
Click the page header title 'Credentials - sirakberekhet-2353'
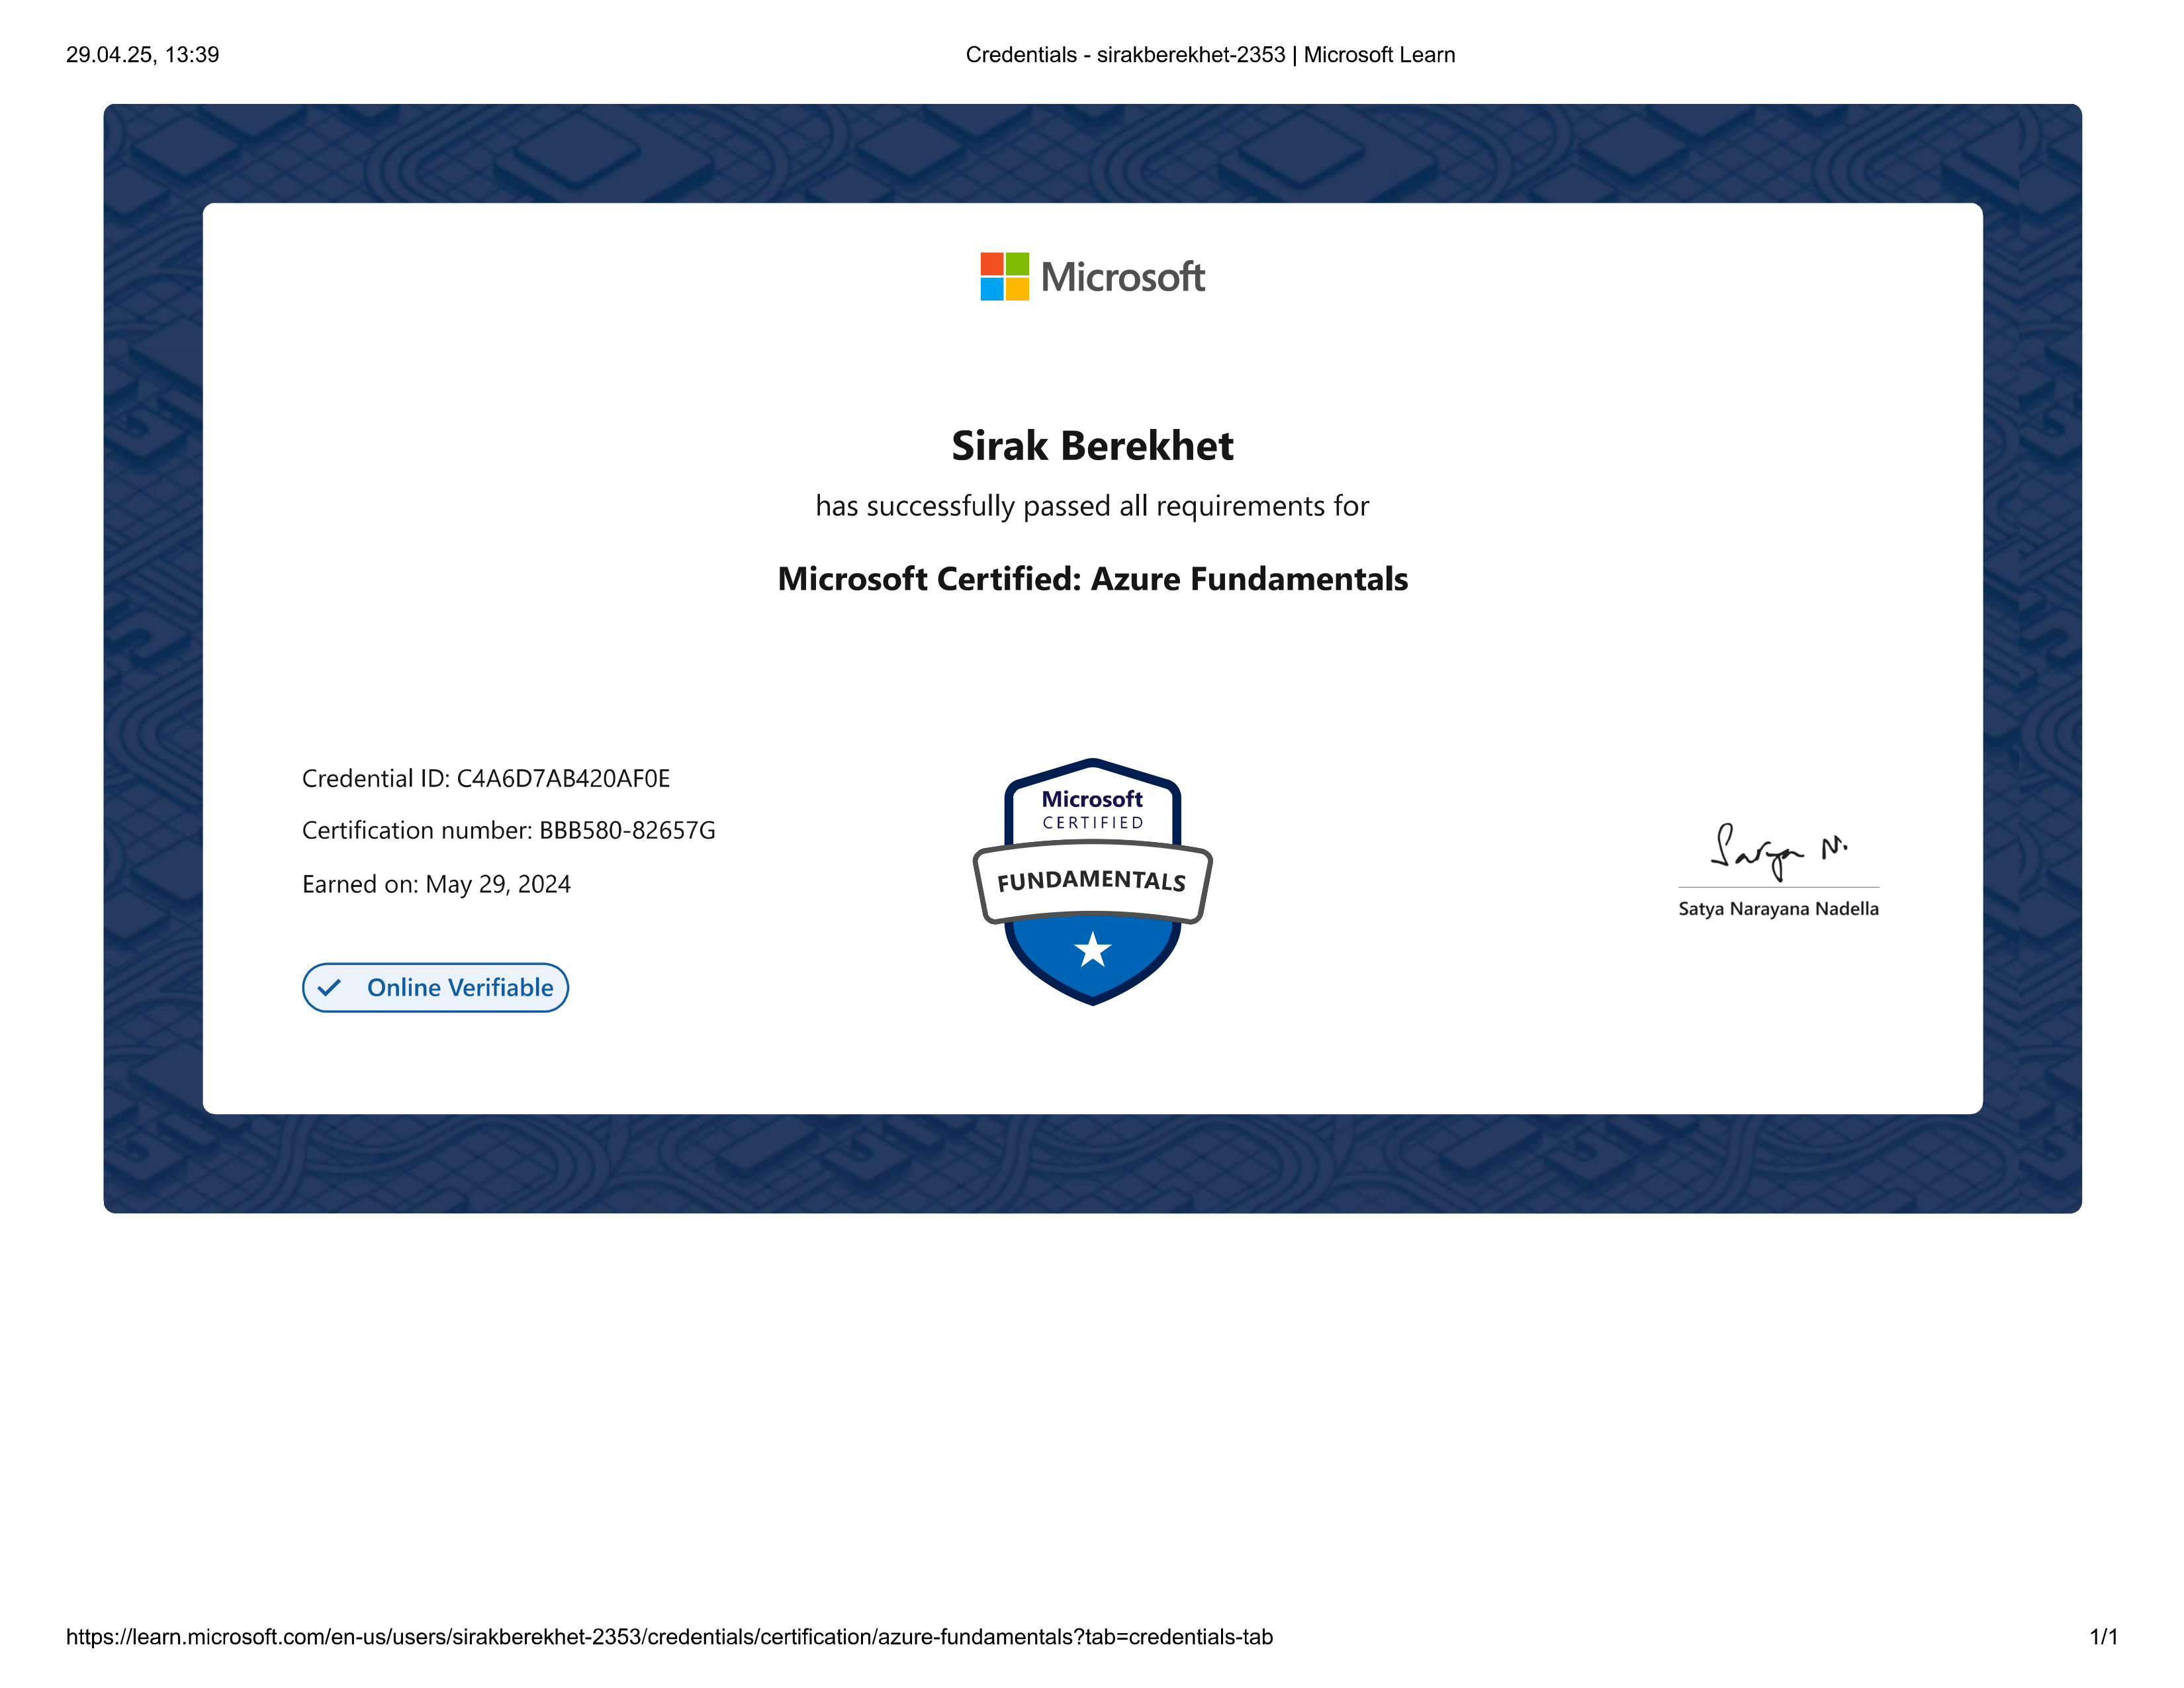pos(1125,55)
